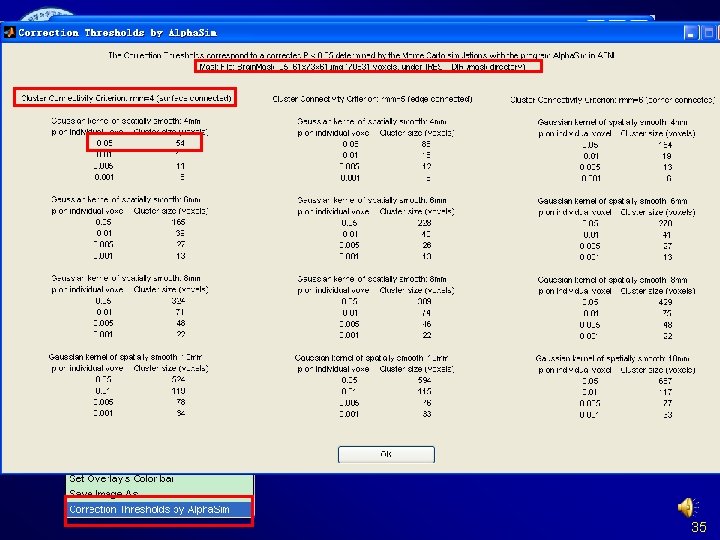Click cluster size 28 in rmm=5 6mm table
Image resolution: width=720 pixels, height=540 pixels.
(427, 245)
